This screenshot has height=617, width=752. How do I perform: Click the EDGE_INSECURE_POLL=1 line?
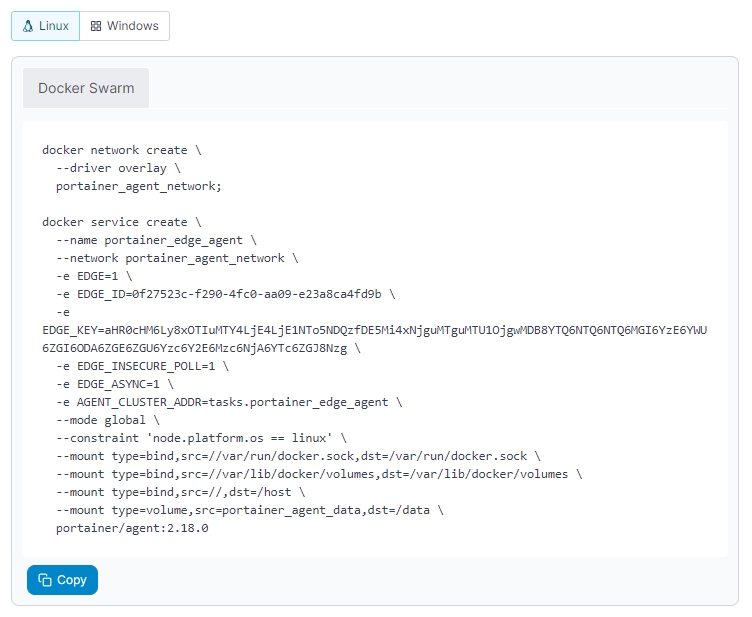click(x=142, y=366)
